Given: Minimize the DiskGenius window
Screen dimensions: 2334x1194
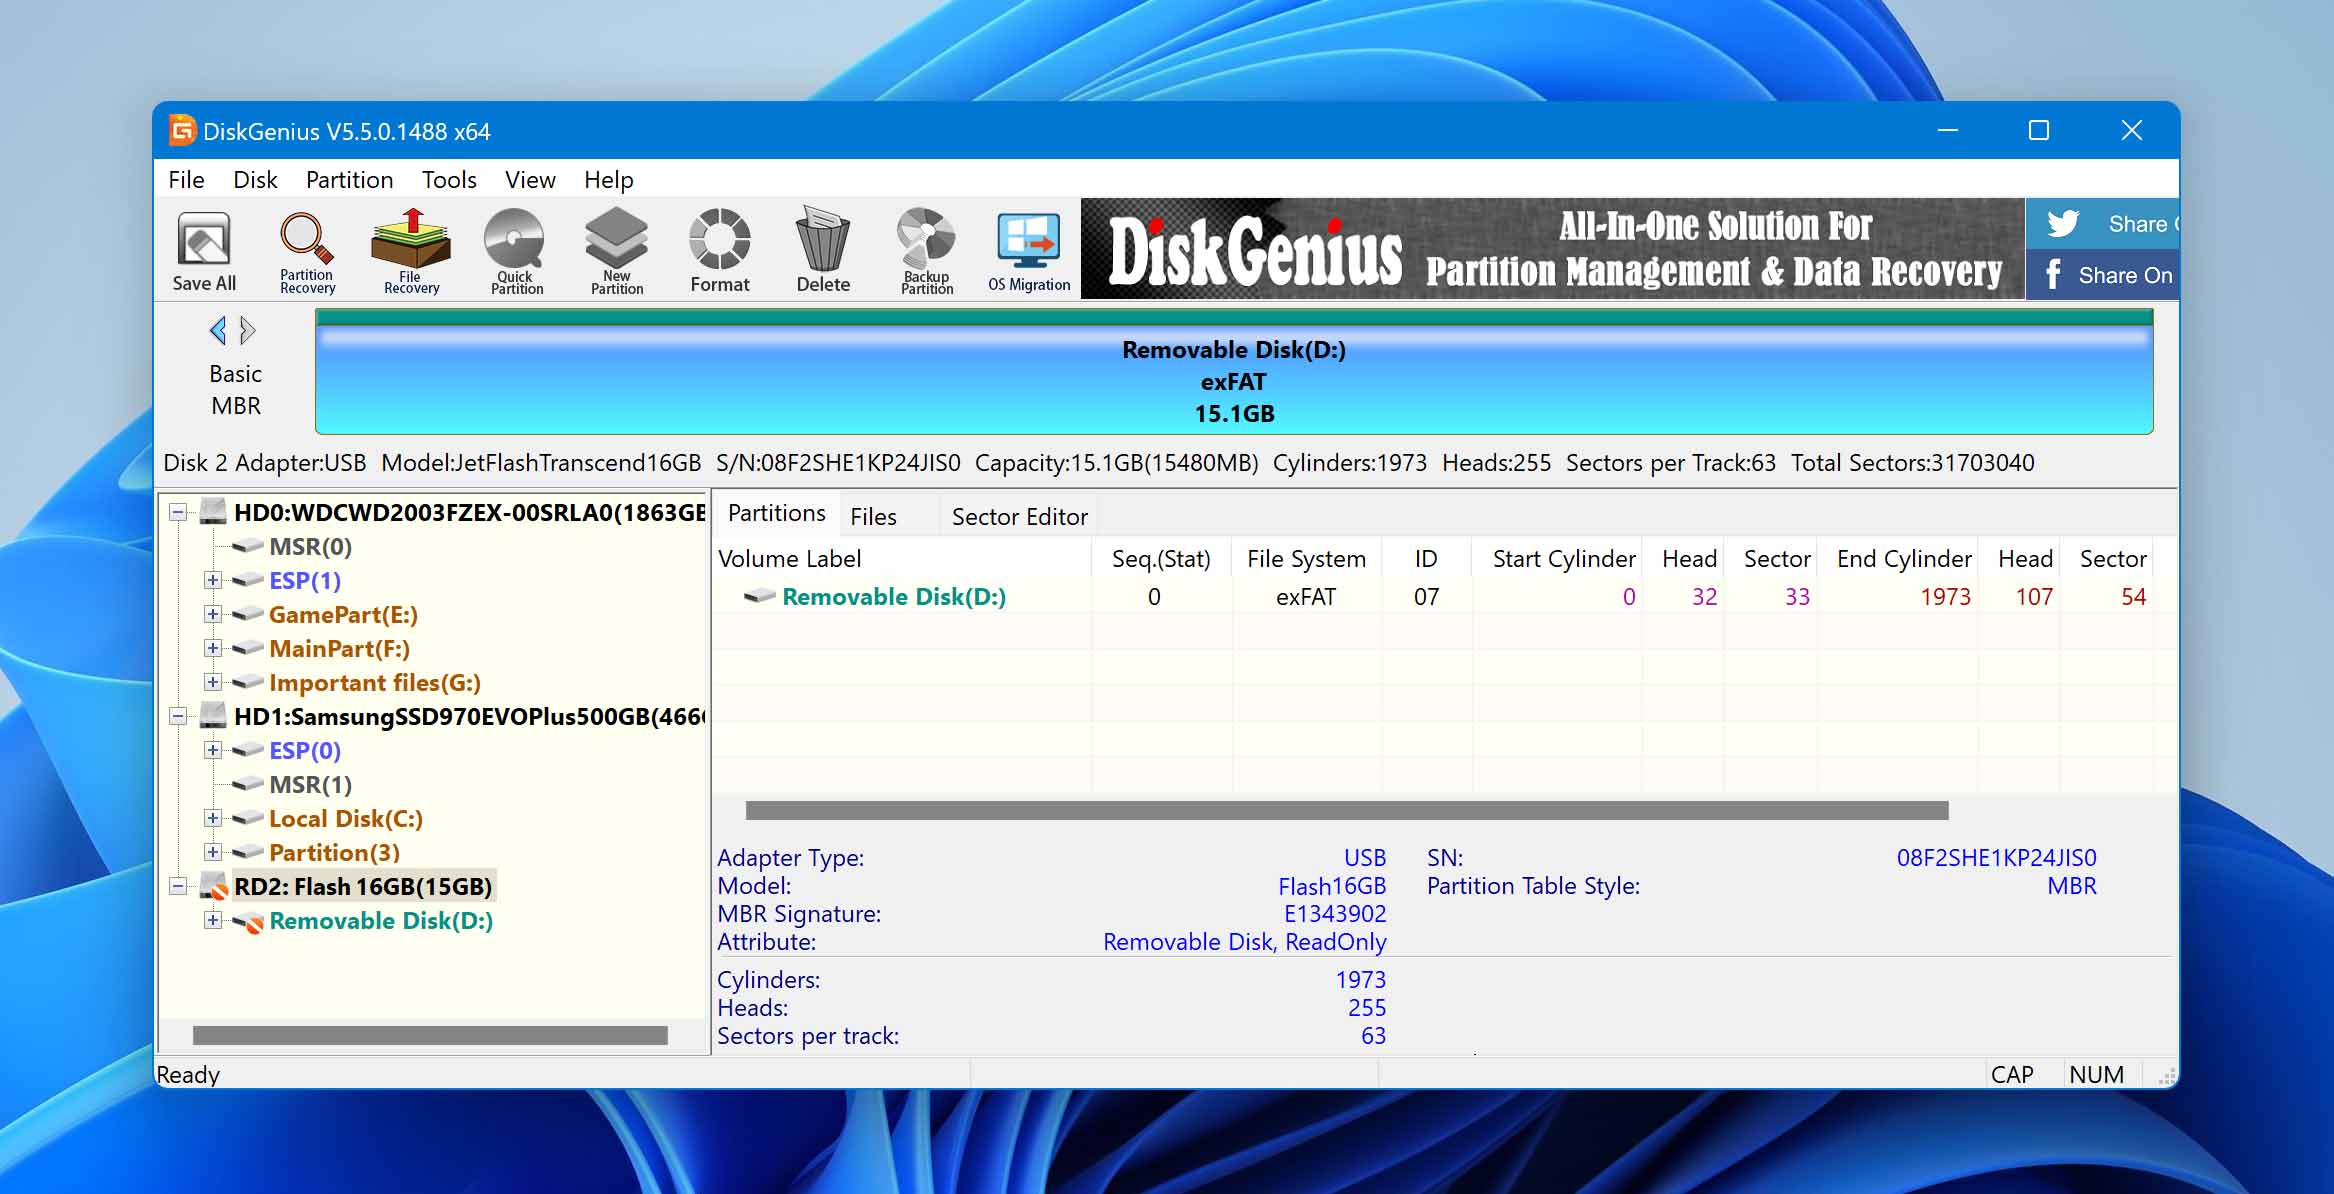Looking at the screenshot, I should click(x=1947, y=130).
